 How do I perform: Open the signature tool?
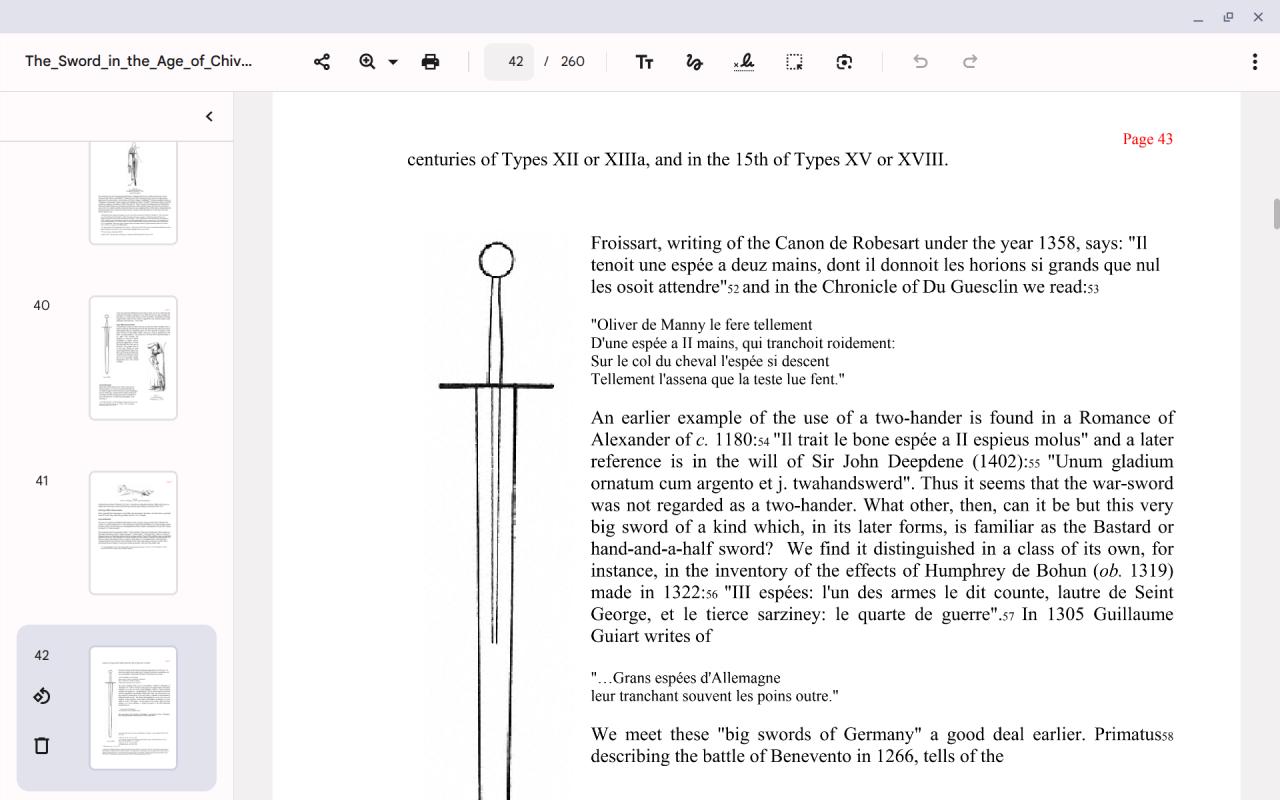[x=744, y=62]
